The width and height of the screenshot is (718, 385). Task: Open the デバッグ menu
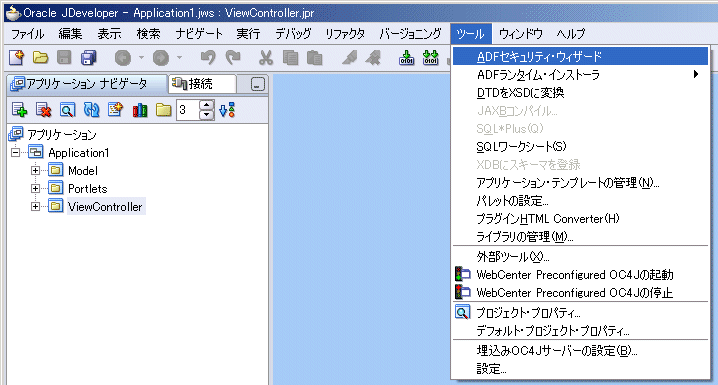tap(293, 34)
